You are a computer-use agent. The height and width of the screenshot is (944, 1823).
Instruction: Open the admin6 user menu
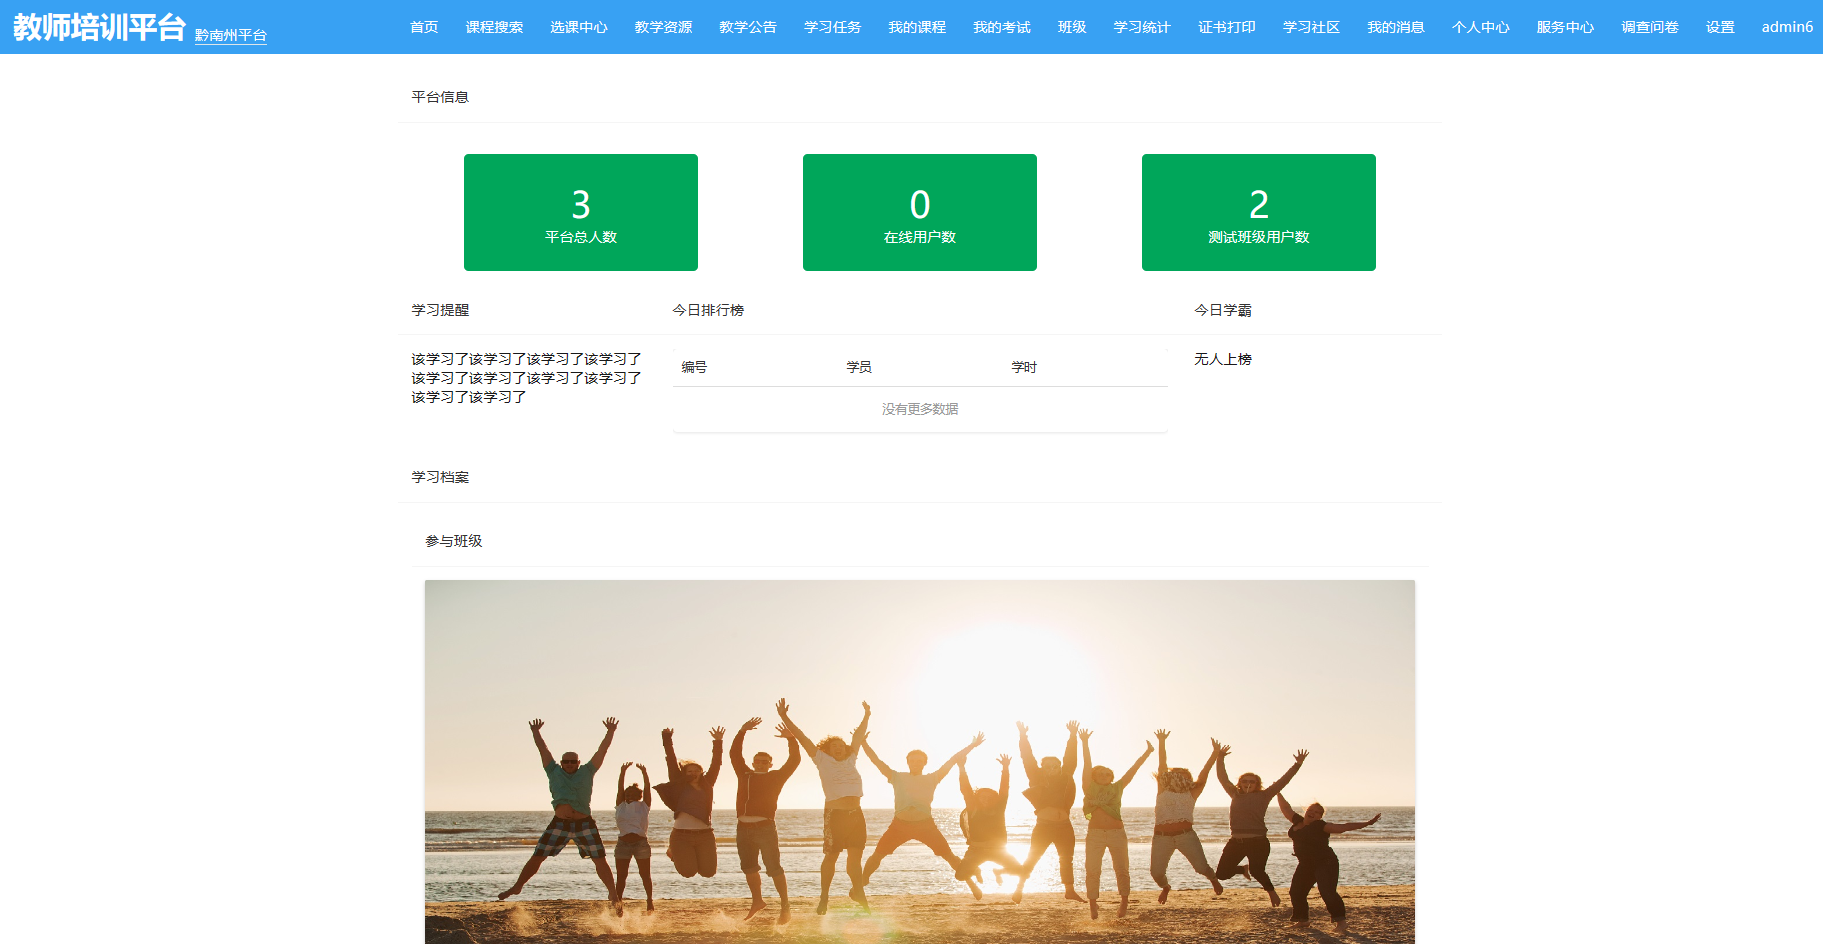1787,27
